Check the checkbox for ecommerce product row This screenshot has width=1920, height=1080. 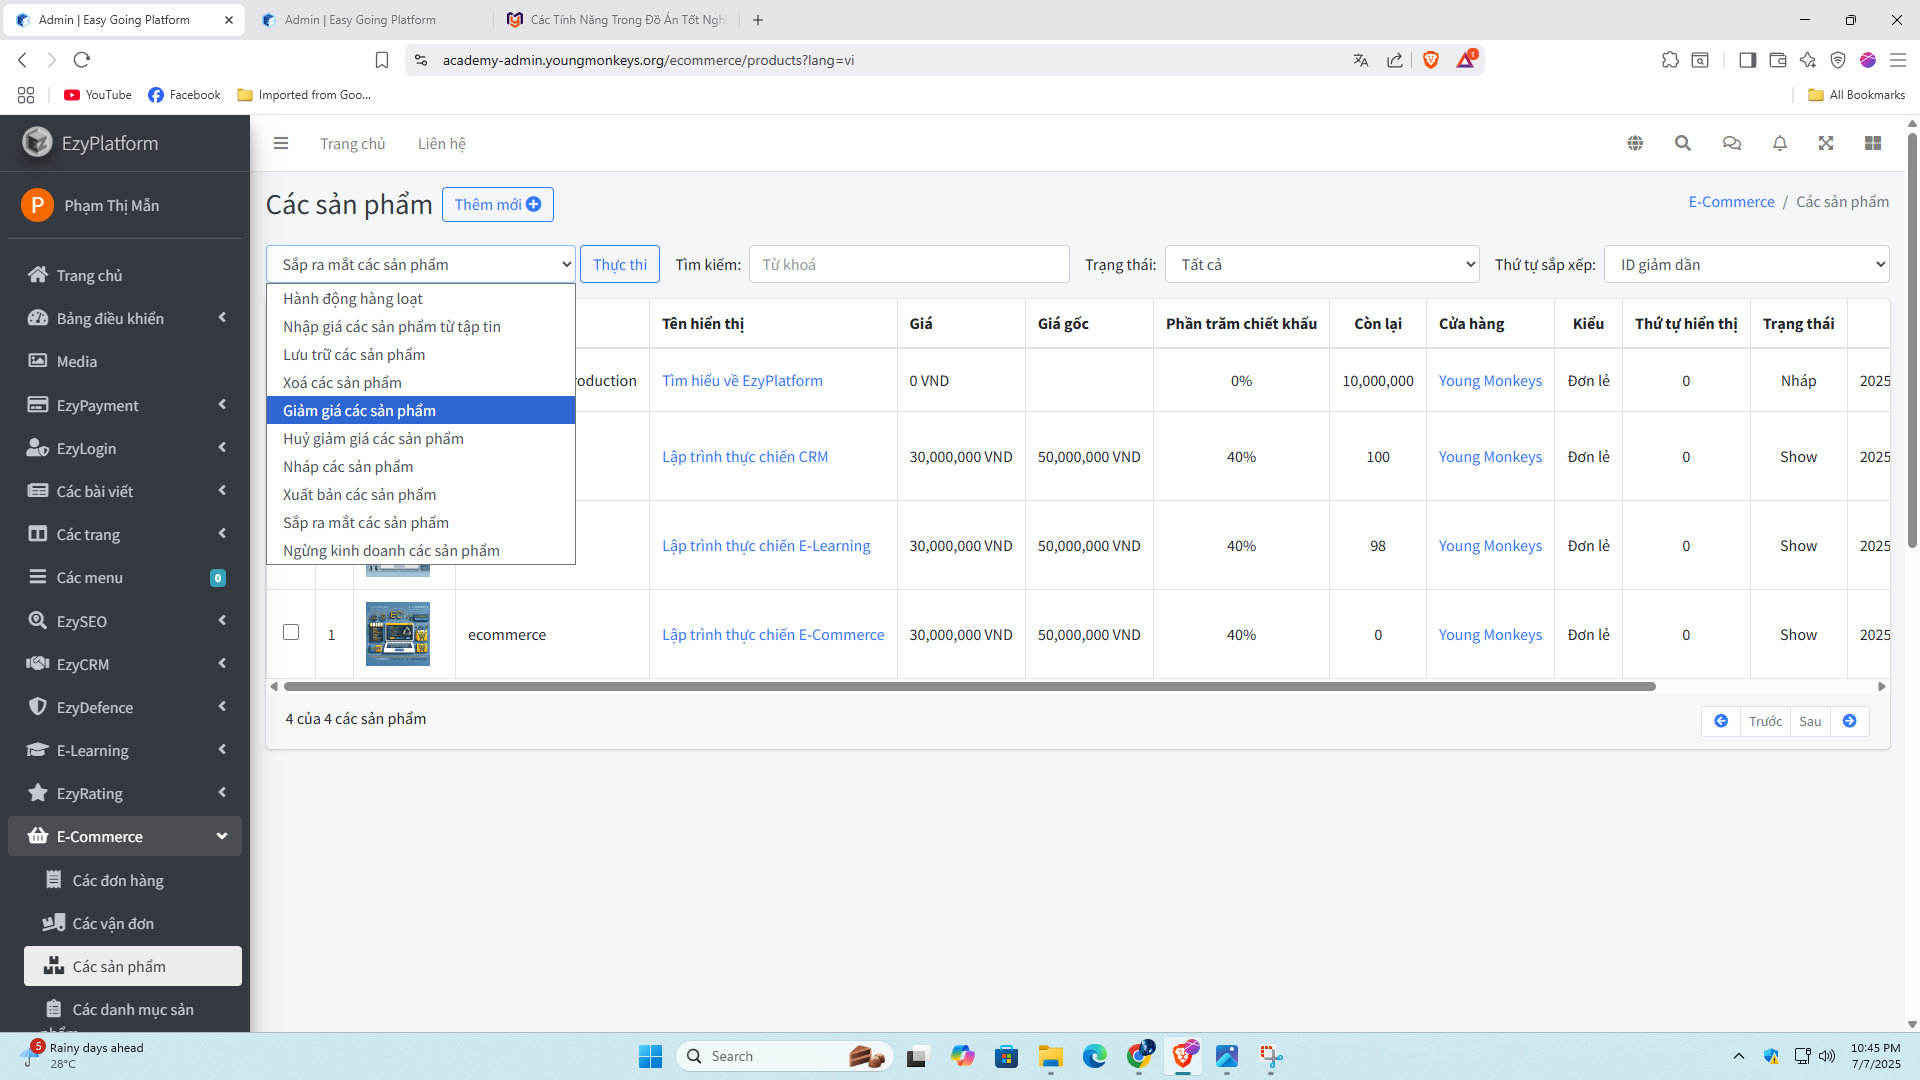pyautogui.click(x=291, y=632)
